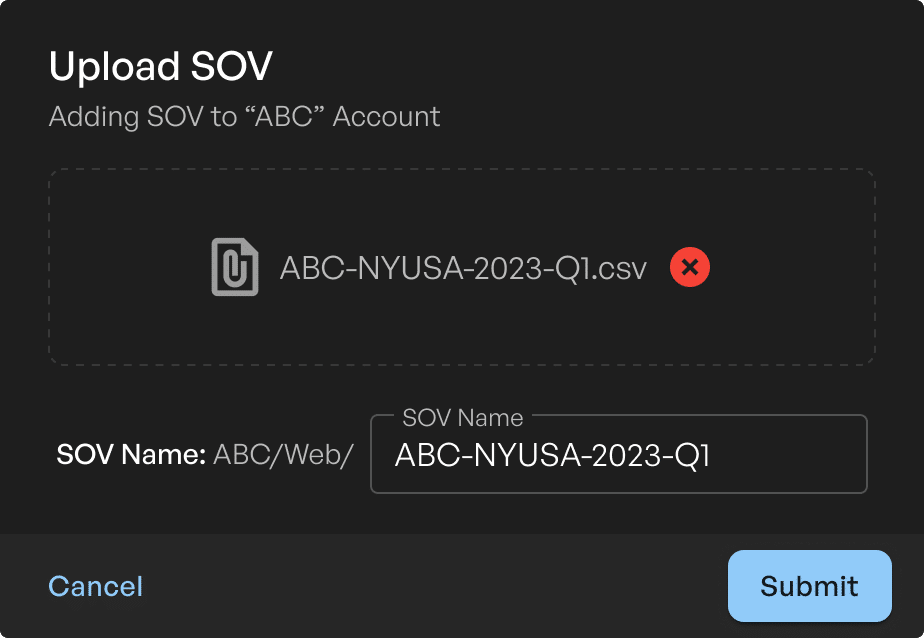Select the ABC-NYUSA-2023-Q1.csv file name

pyautogui.click(x=463, y=268)
